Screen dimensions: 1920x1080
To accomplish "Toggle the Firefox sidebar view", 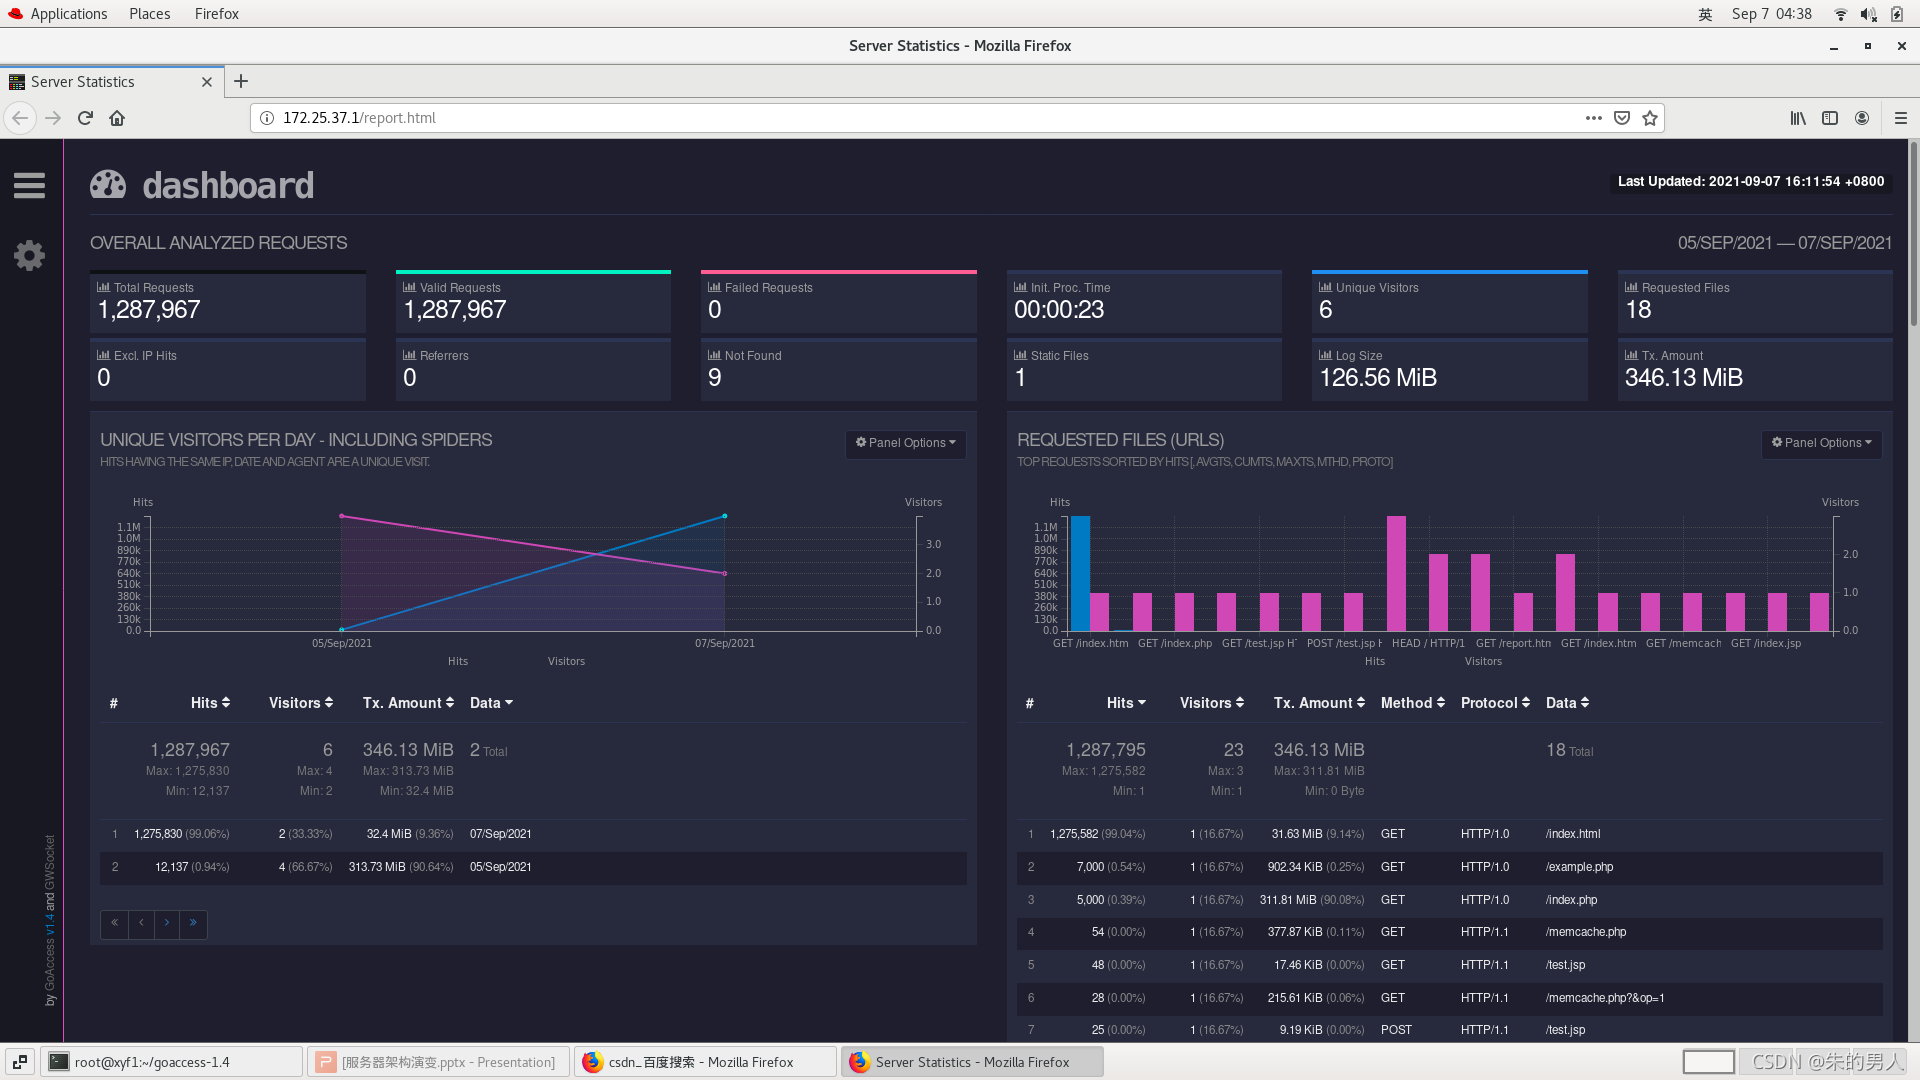I will pyautogui.click(x=1830, y=118).
